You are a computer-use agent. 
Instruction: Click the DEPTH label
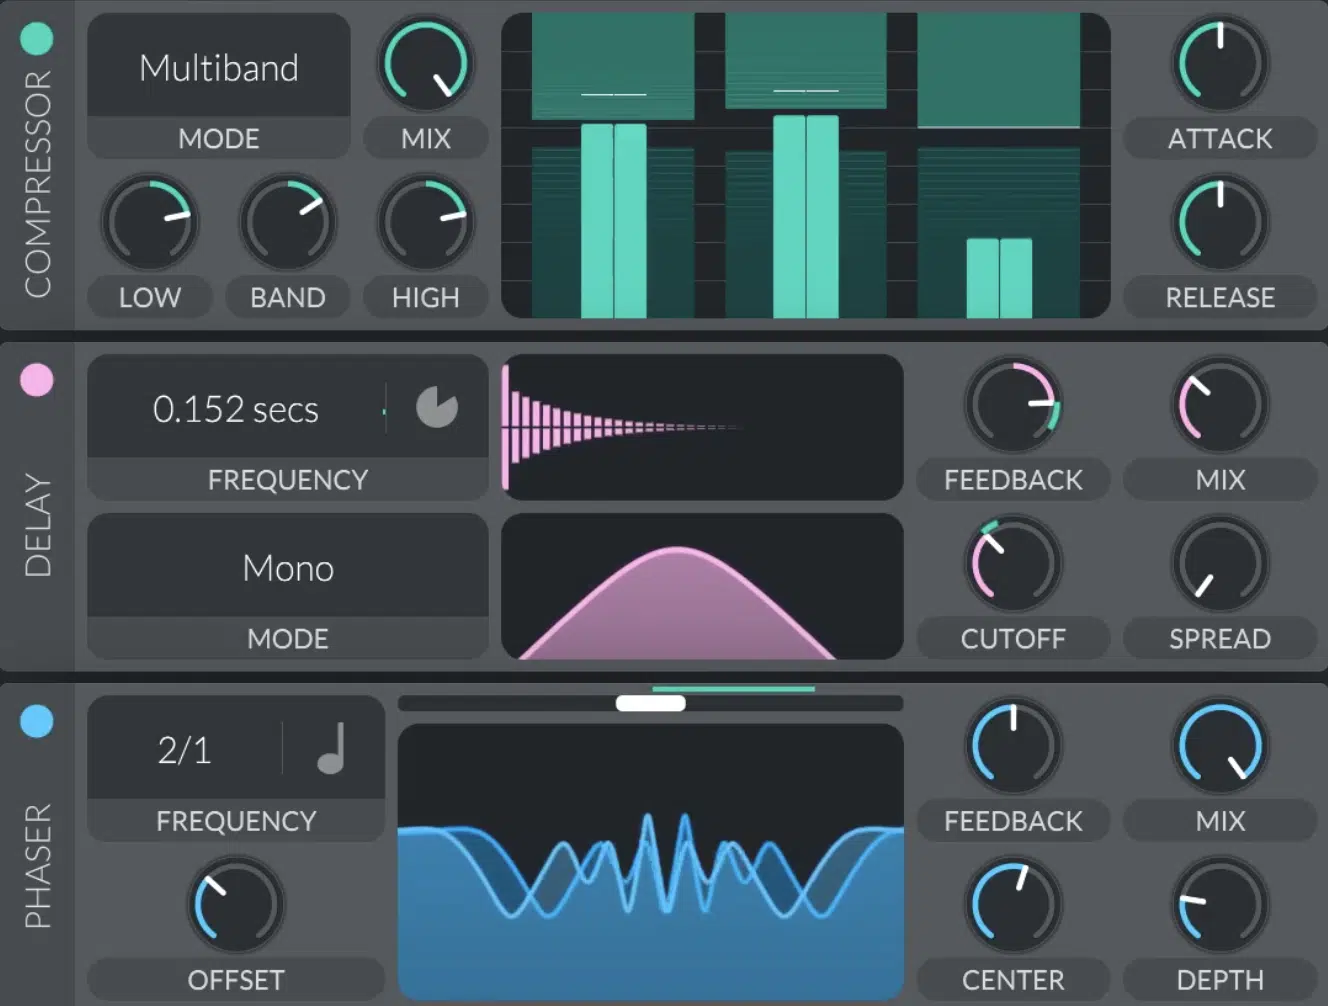click(x=1220, y=980)
